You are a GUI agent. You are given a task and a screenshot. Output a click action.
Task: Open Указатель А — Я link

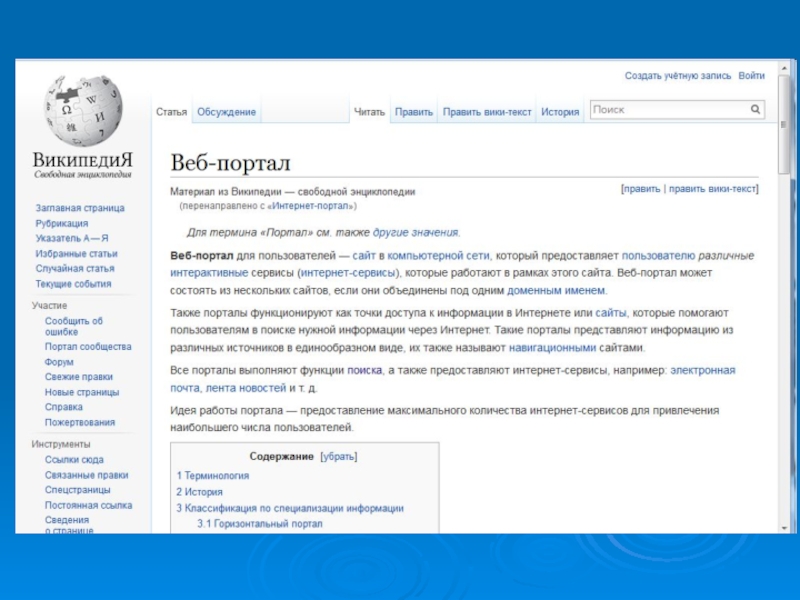[72, 238]
